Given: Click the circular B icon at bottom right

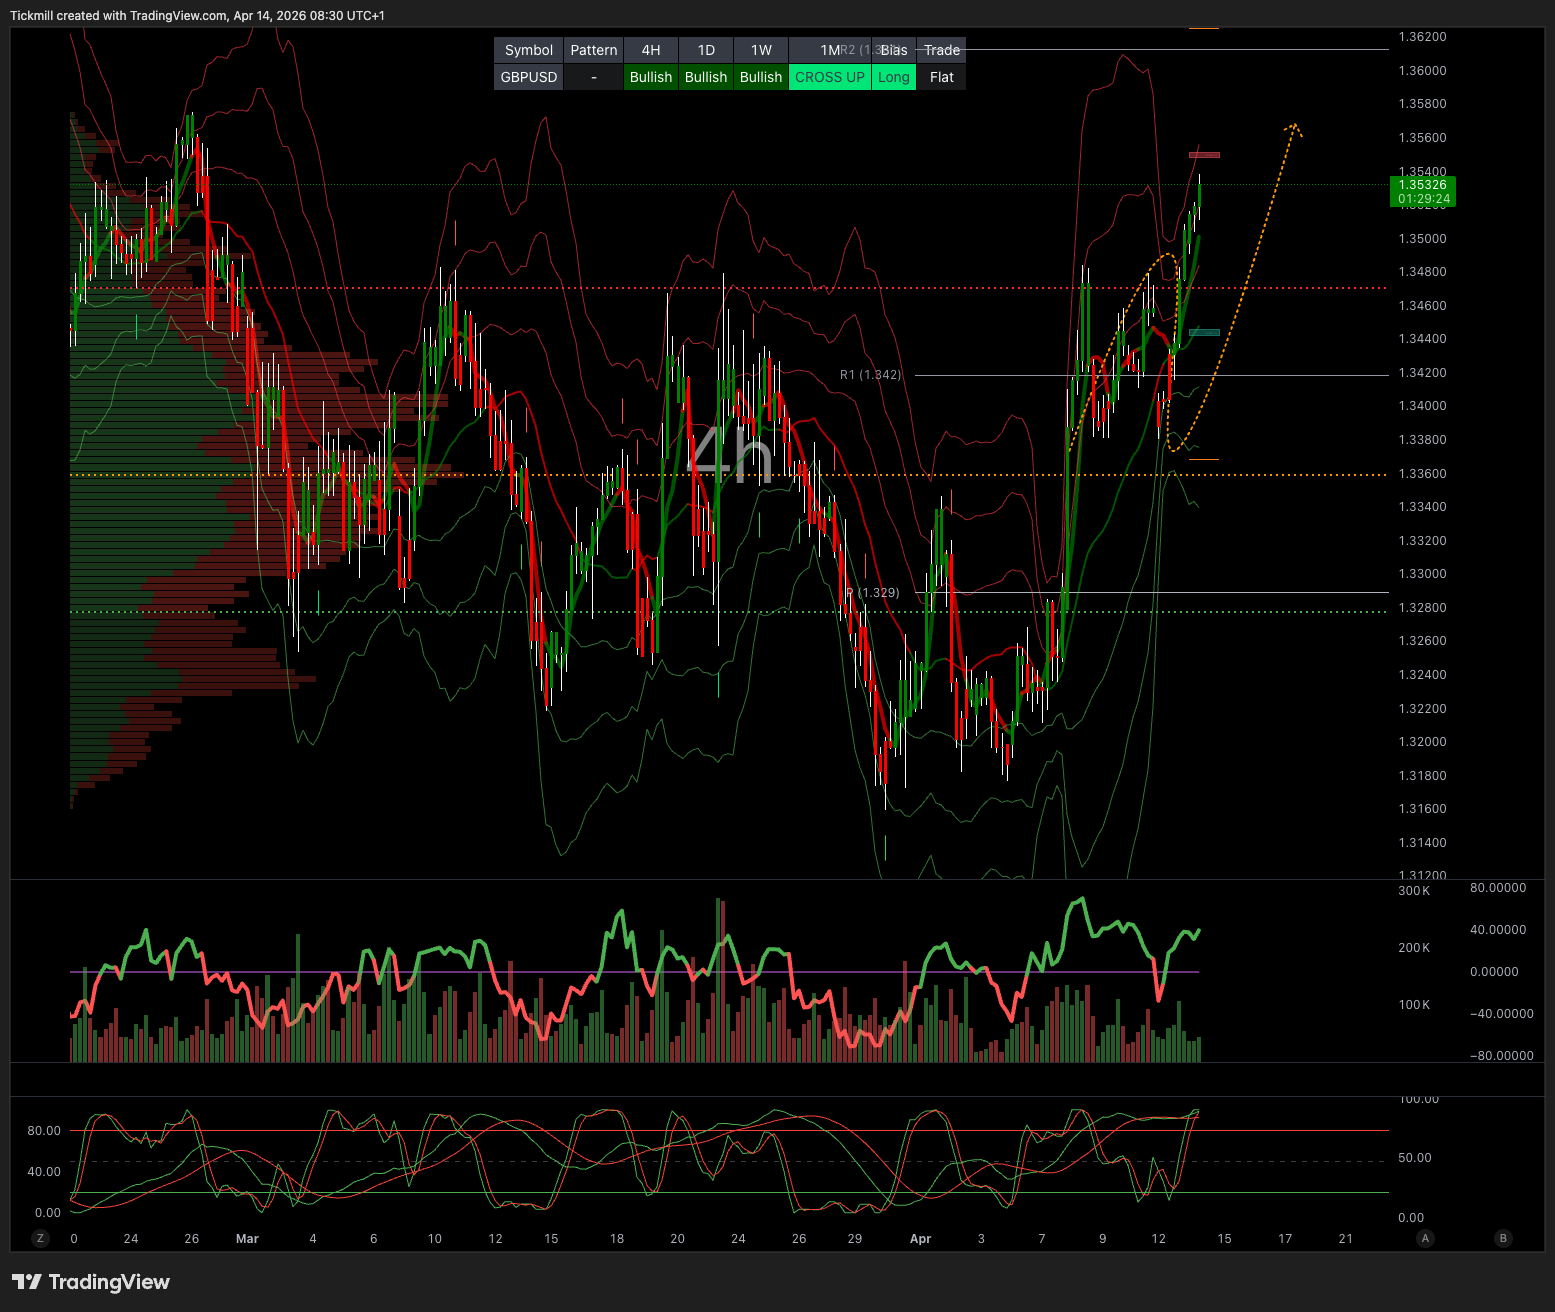Looking at the screenshot, I should (x=1502, y=1238).
